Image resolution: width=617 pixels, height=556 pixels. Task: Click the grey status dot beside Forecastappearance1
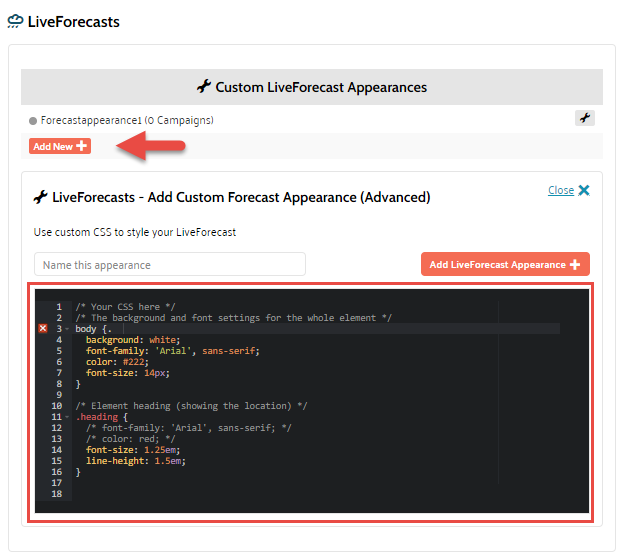(x=33, y=121)
